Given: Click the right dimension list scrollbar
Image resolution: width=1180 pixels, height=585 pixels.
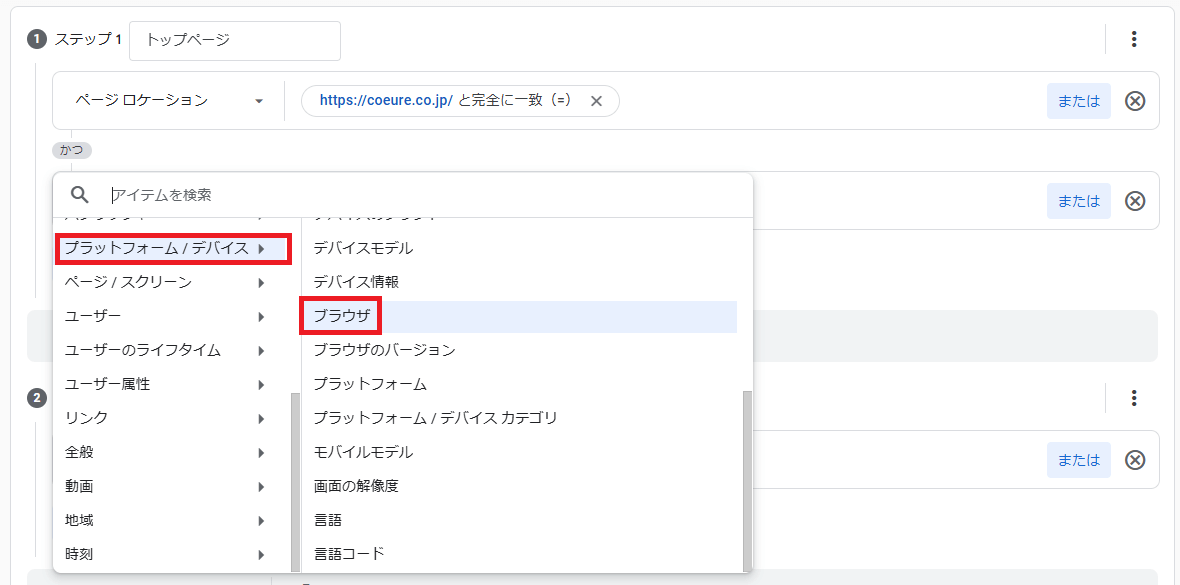Looking at the screenshot, I should coord(747,480).
